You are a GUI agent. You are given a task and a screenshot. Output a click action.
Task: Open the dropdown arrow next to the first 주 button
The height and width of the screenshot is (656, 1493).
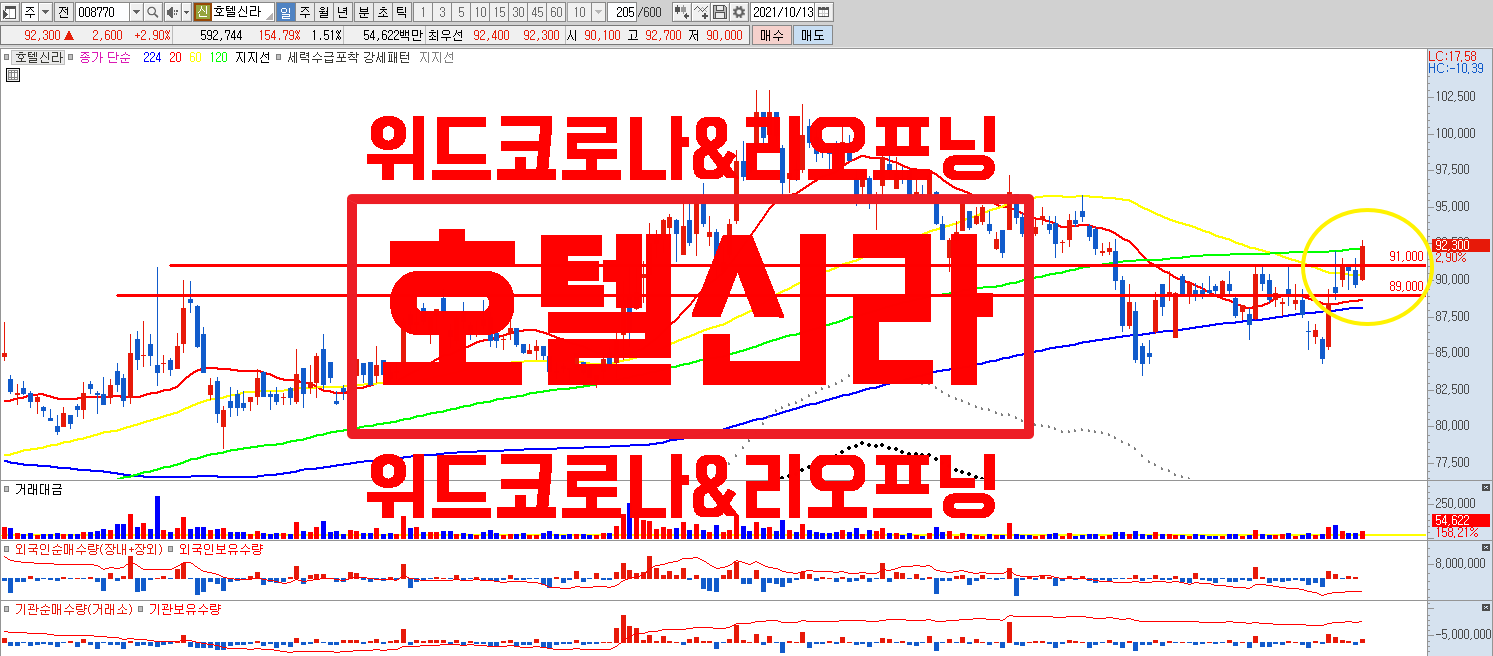(45, 12)
